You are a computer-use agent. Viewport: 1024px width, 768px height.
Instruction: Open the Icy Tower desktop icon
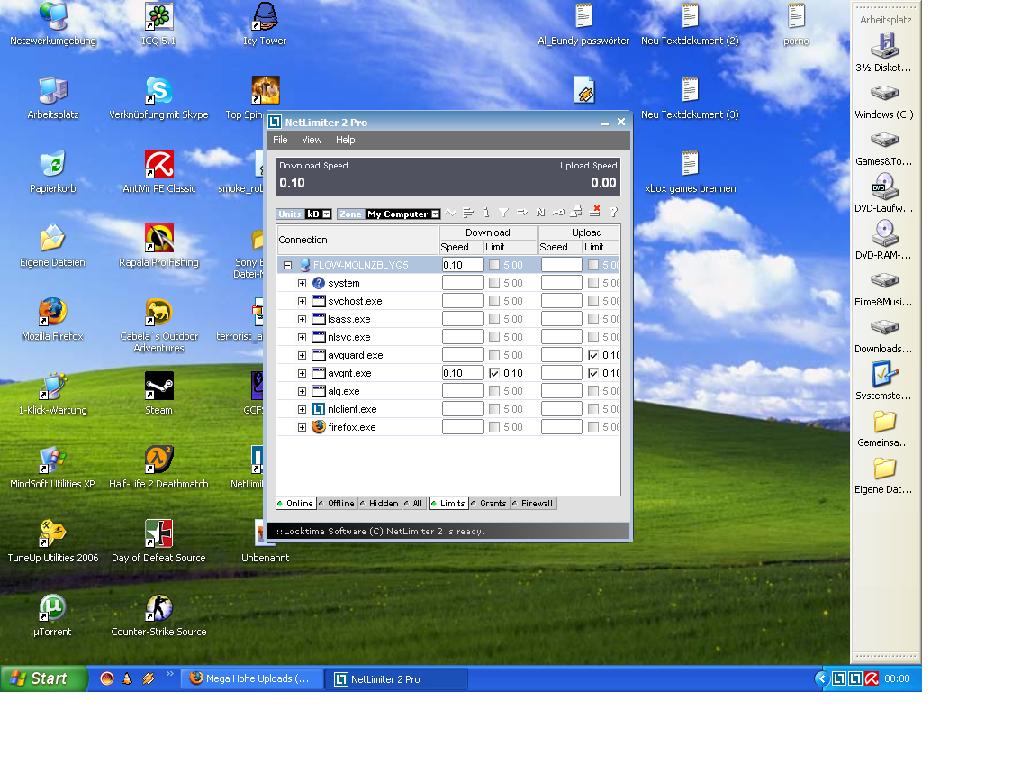(264, 16)
